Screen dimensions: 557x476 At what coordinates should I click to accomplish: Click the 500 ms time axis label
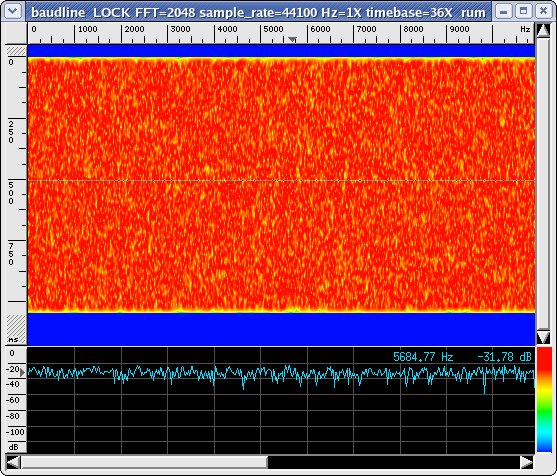11,193
